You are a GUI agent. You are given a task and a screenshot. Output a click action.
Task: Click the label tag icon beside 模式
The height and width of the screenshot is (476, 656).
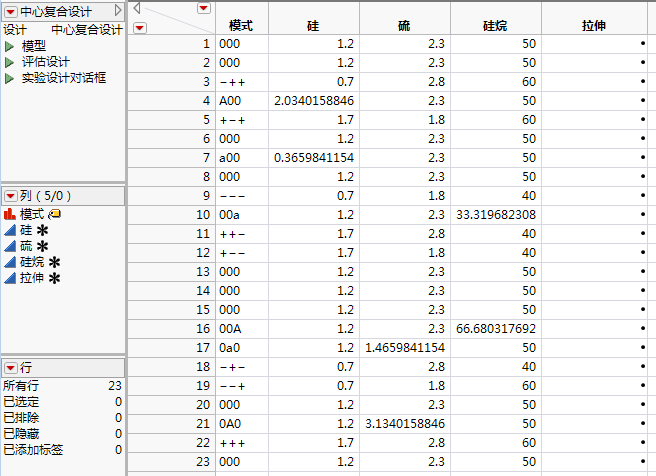pos(56,214)
